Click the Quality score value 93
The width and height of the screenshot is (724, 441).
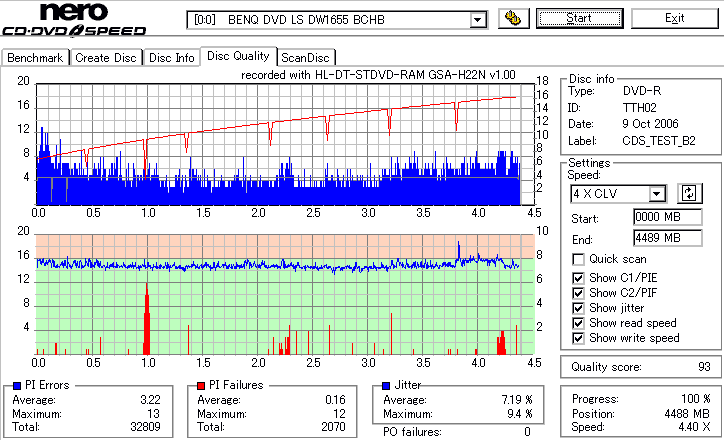point(704,367)
